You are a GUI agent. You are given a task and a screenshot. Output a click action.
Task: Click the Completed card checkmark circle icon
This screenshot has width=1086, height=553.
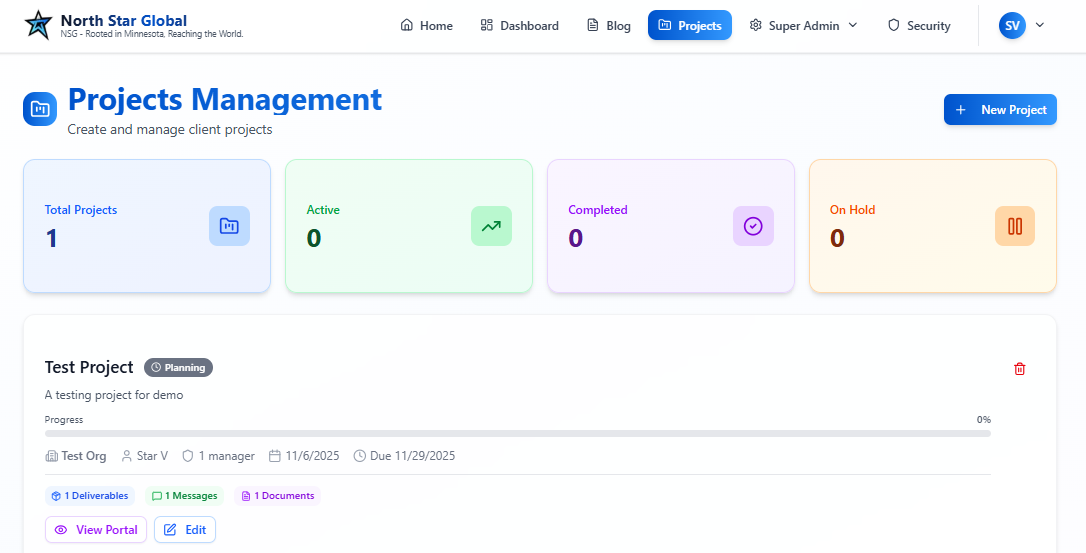tap(753, 226)
